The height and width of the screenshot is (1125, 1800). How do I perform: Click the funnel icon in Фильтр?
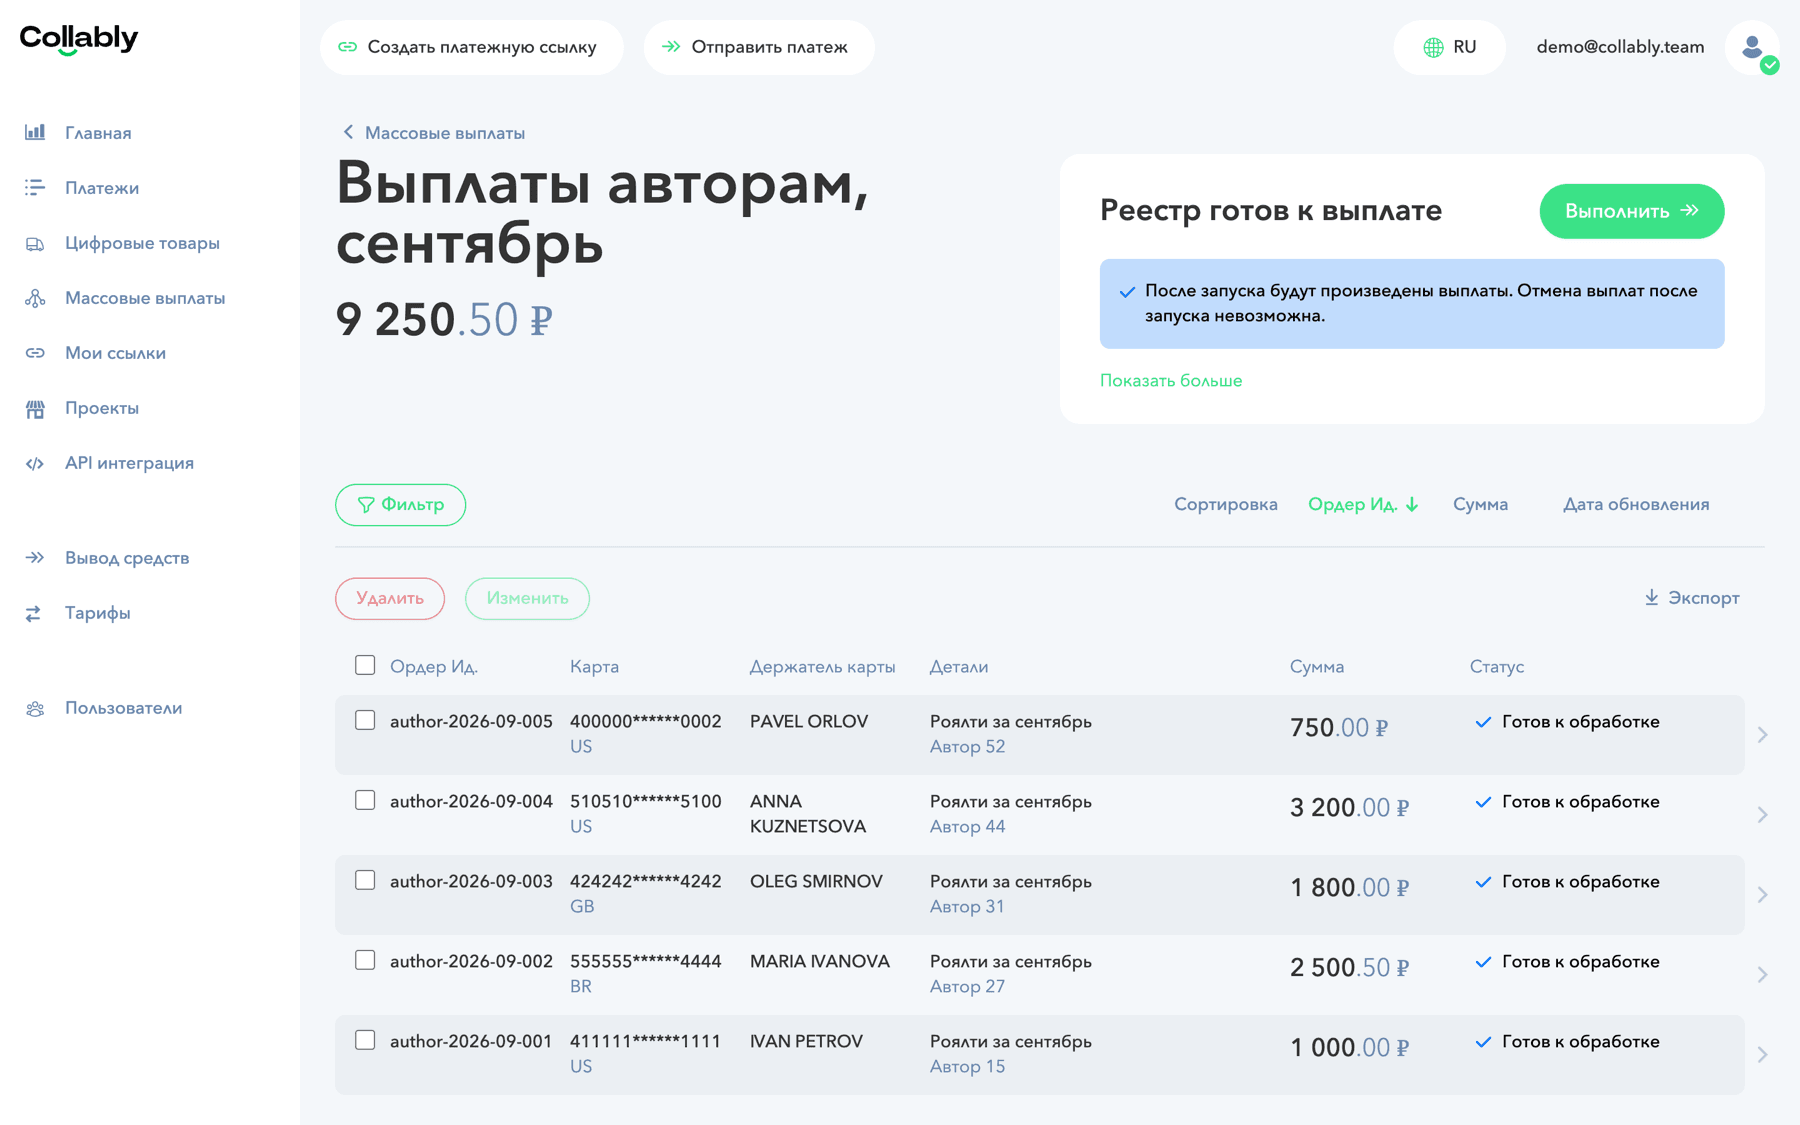point(366,505)
